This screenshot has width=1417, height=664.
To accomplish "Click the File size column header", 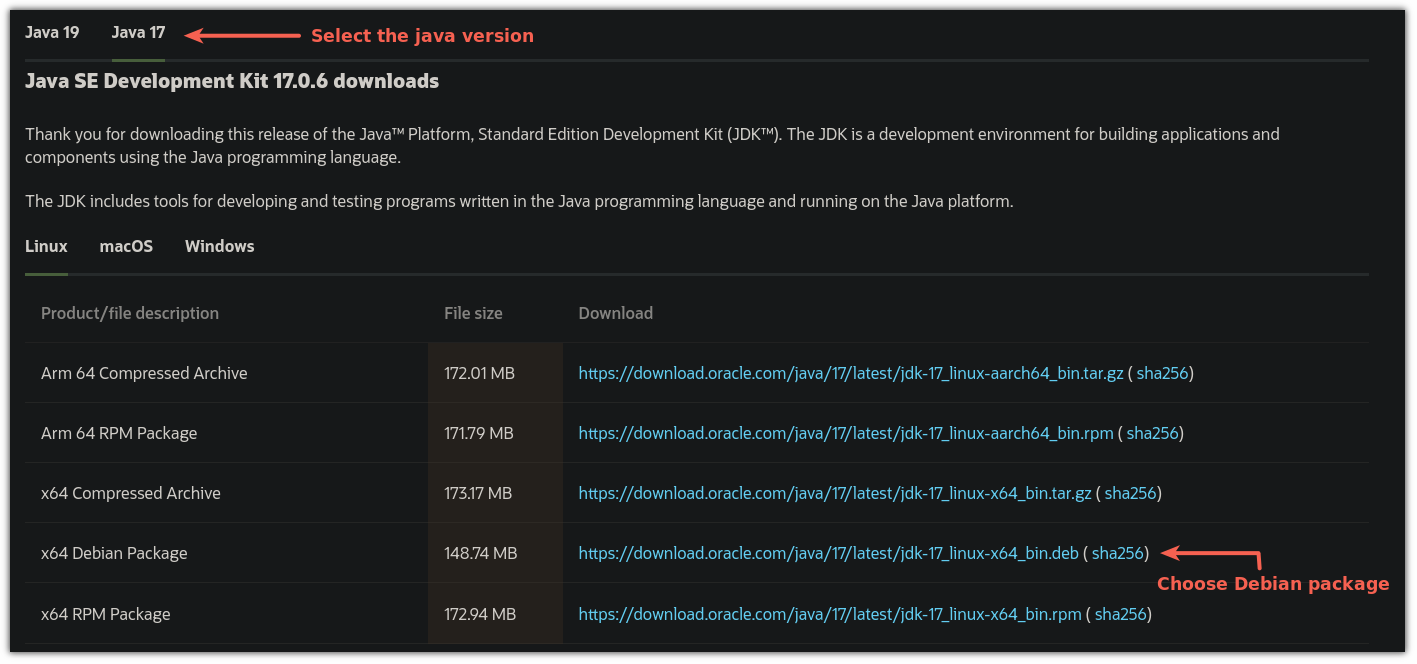I will [473, 312].
